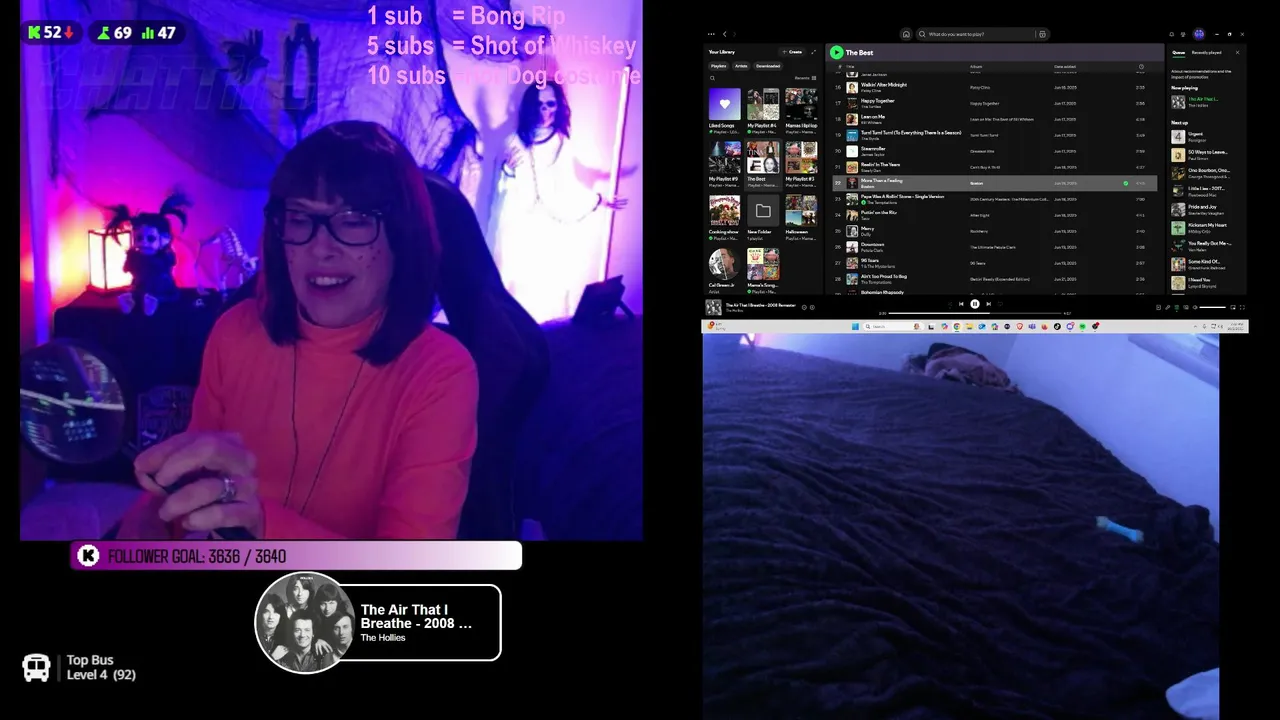
Task: Close the Queue side panel
Action: pos(1237,52)
